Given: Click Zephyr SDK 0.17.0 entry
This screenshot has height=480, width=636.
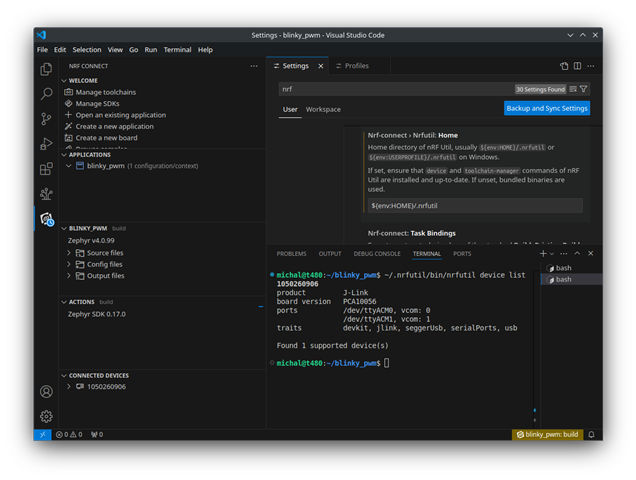Looking at the screenshot, I should click(97, 314).
